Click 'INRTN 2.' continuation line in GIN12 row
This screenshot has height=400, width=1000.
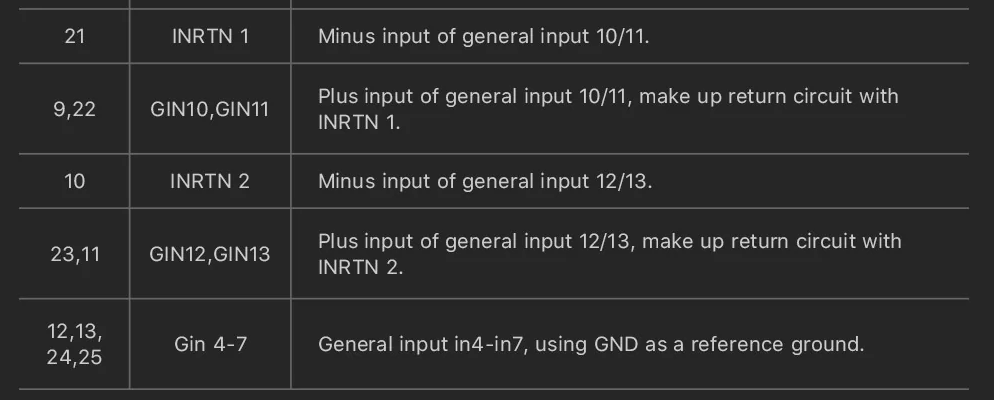click(x=360, y=267)
